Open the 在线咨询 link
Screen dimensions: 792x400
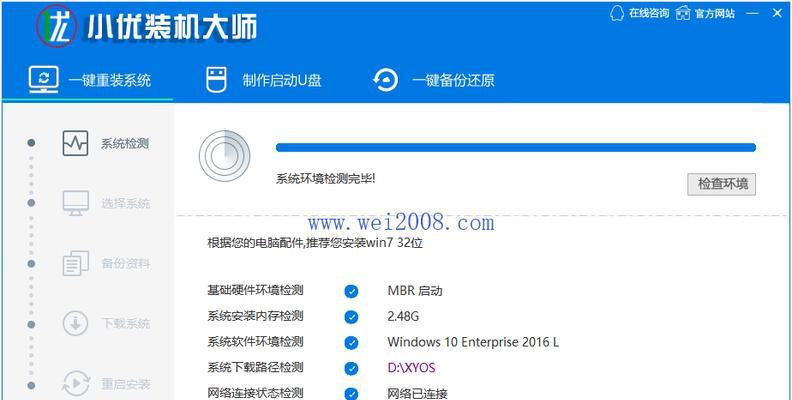point(649,13)
